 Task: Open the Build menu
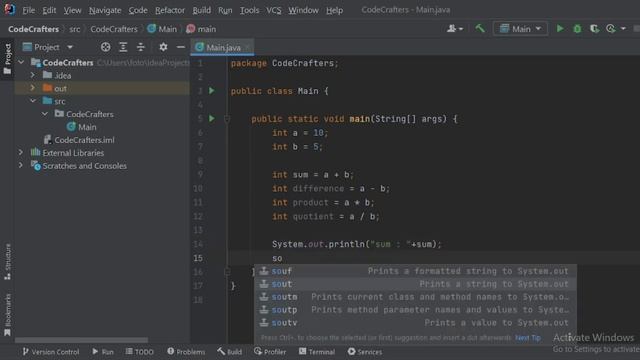click(202, 10)
